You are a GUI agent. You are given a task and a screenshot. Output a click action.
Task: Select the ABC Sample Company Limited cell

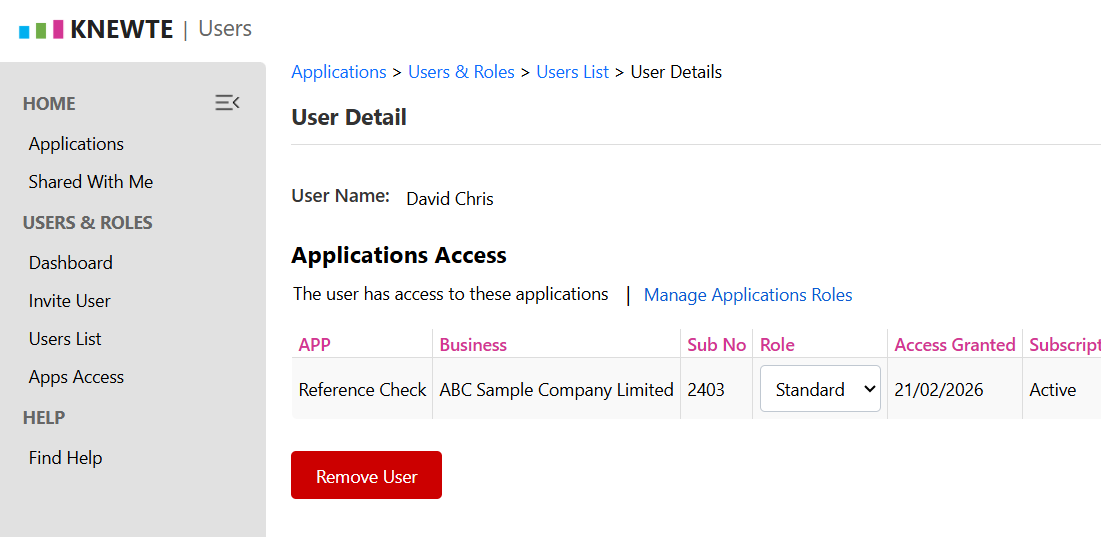pos(557,390)
